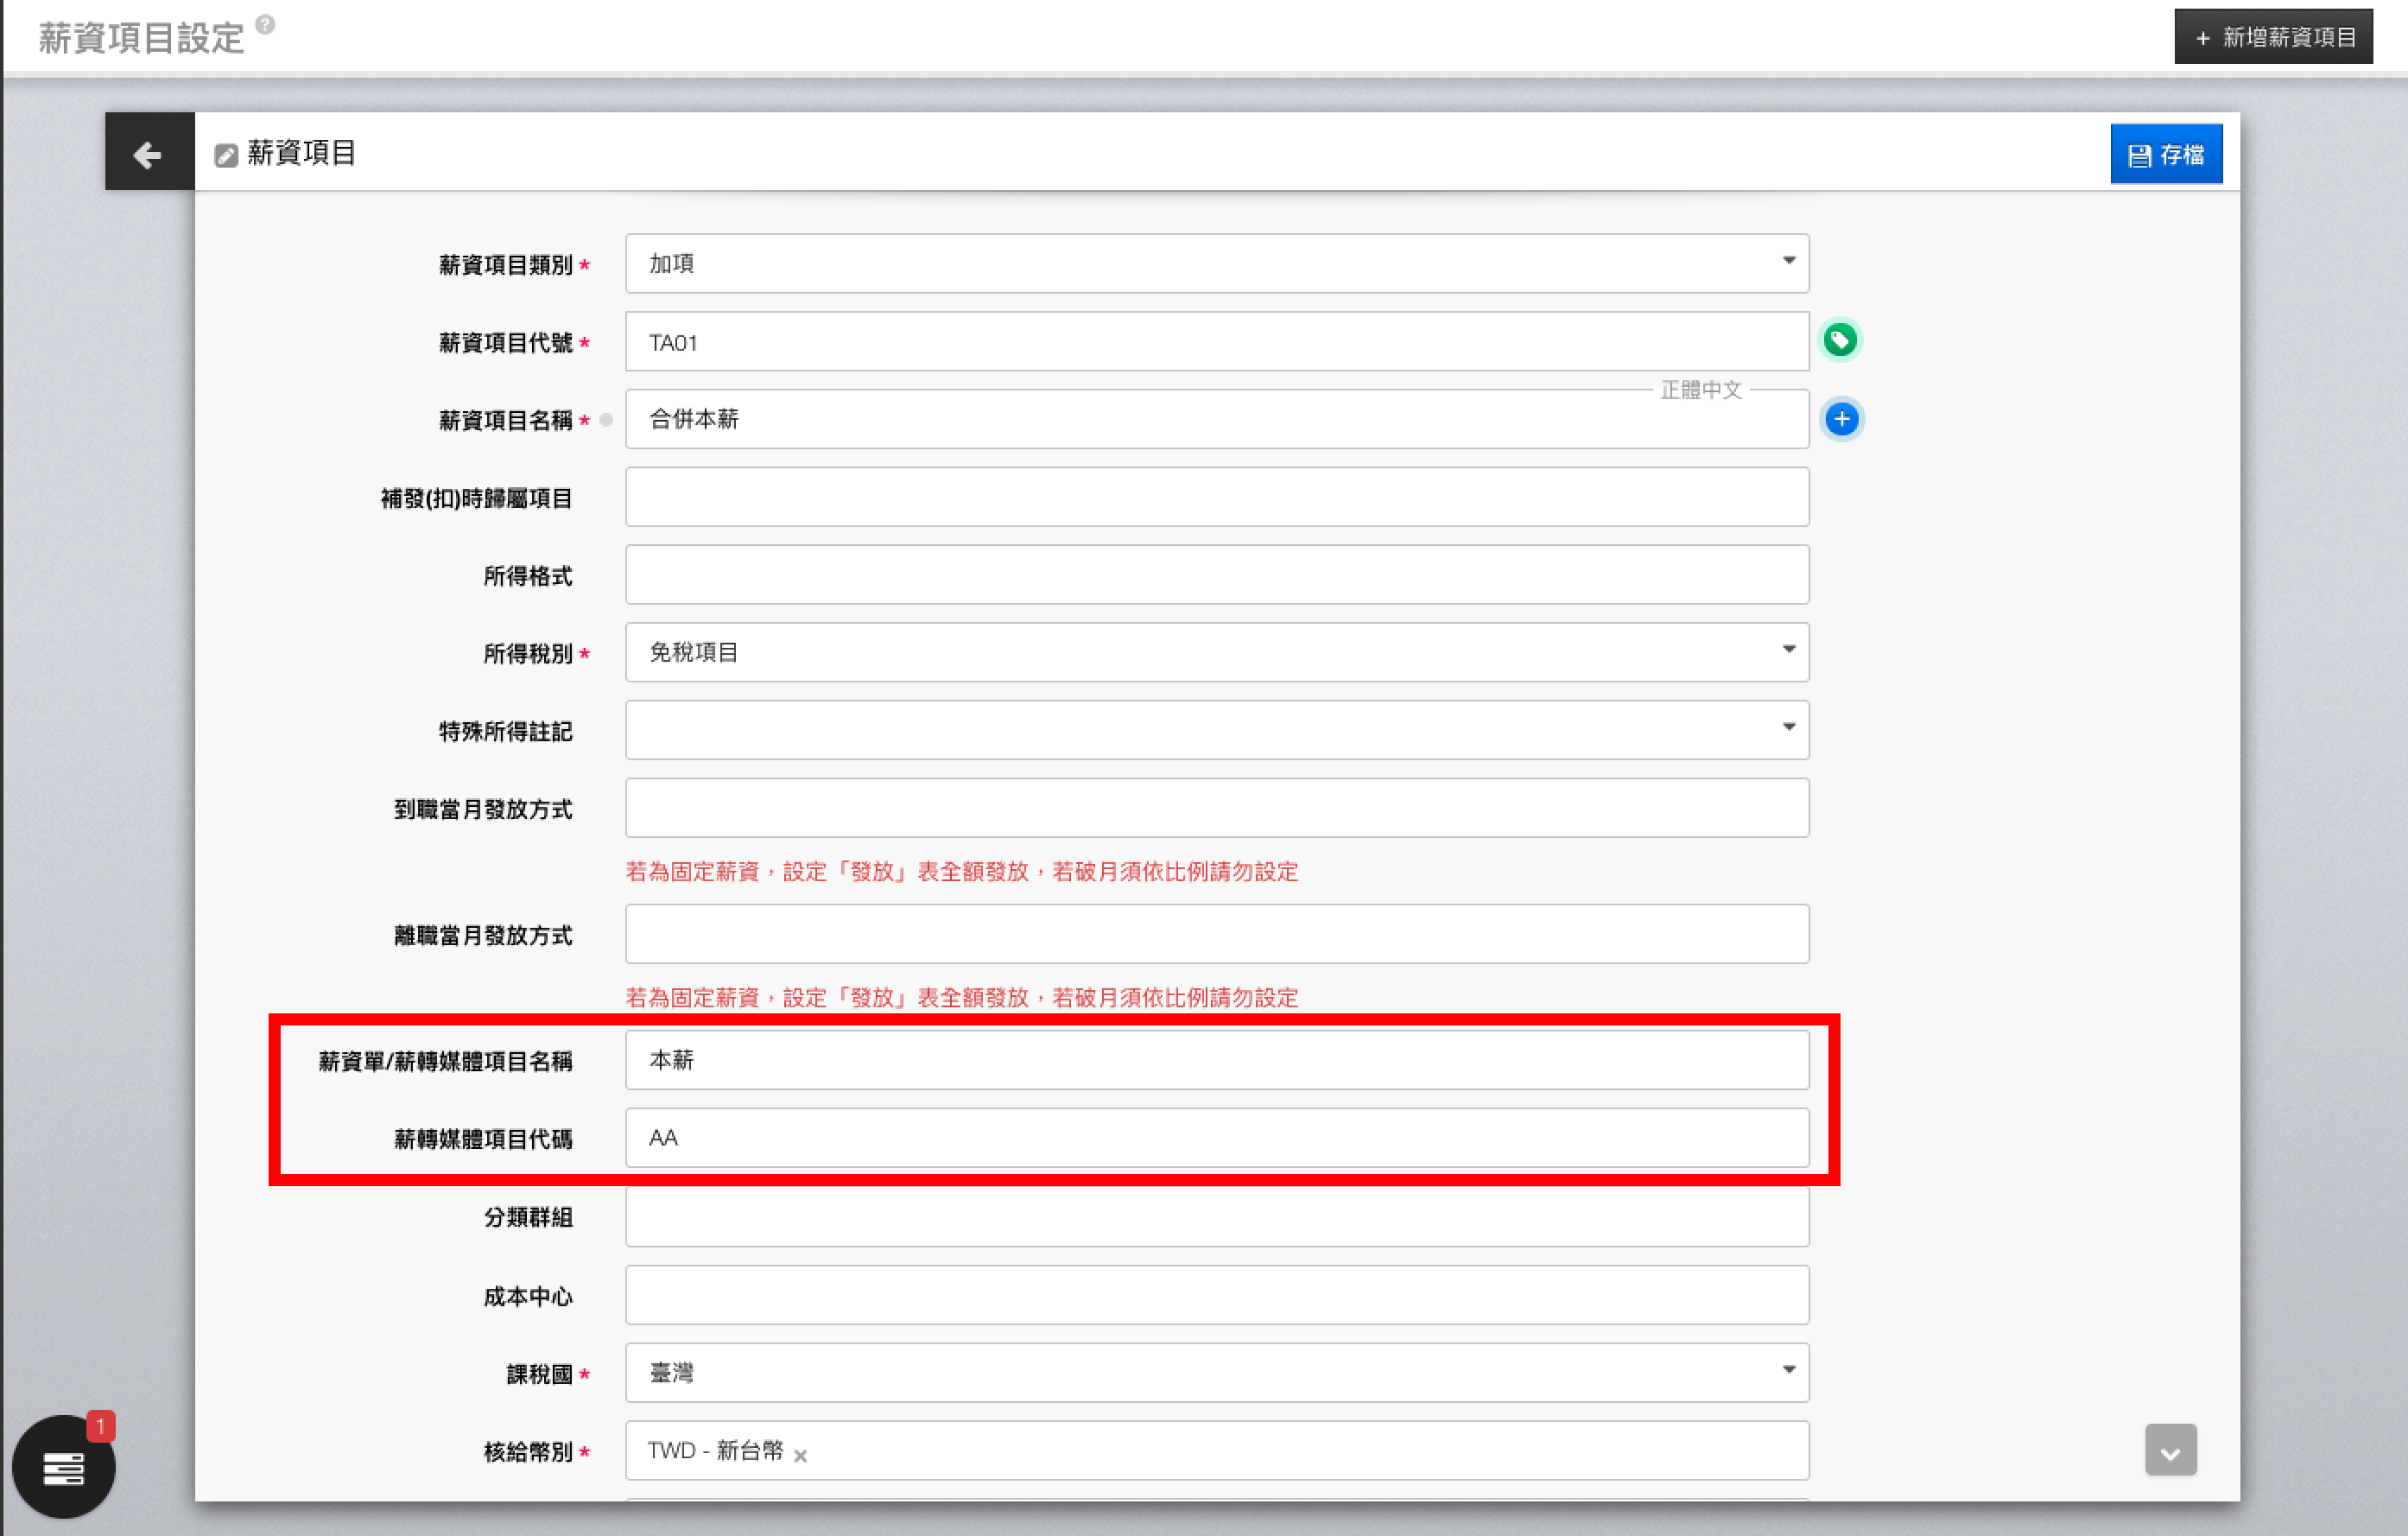The height and width of the screenshot is (1536, 2408).
Task: Open the 所得稅別 dropdown
Action: pos(1216,652)
